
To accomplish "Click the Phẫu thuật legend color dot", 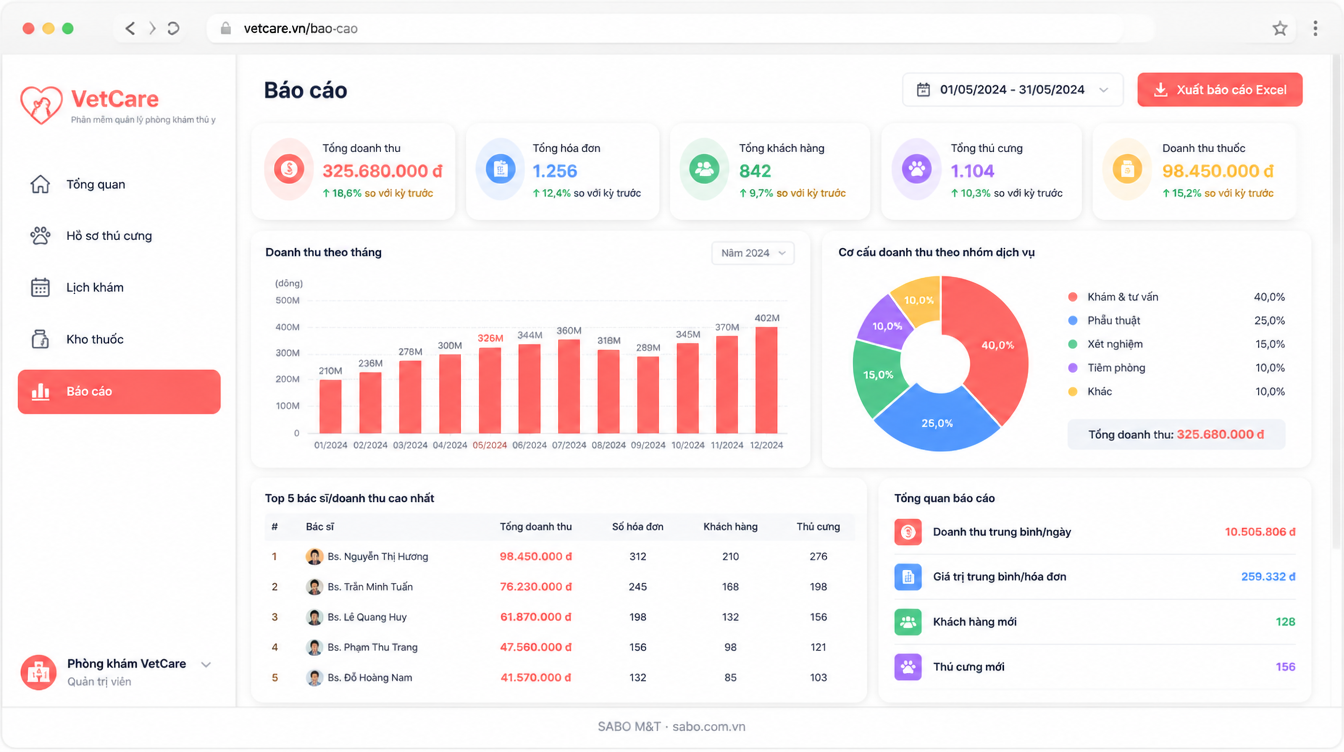I will point(1073,321).
